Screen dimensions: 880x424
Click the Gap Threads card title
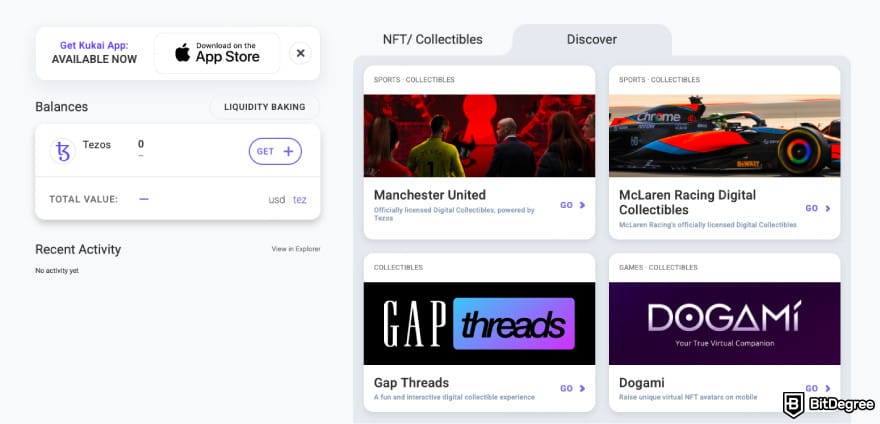click(411, 382)
